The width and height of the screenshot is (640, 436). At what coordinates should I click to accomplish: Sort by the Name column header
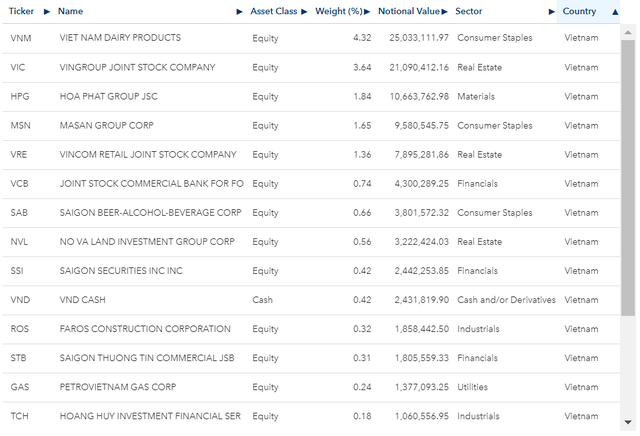coord(70,11)
